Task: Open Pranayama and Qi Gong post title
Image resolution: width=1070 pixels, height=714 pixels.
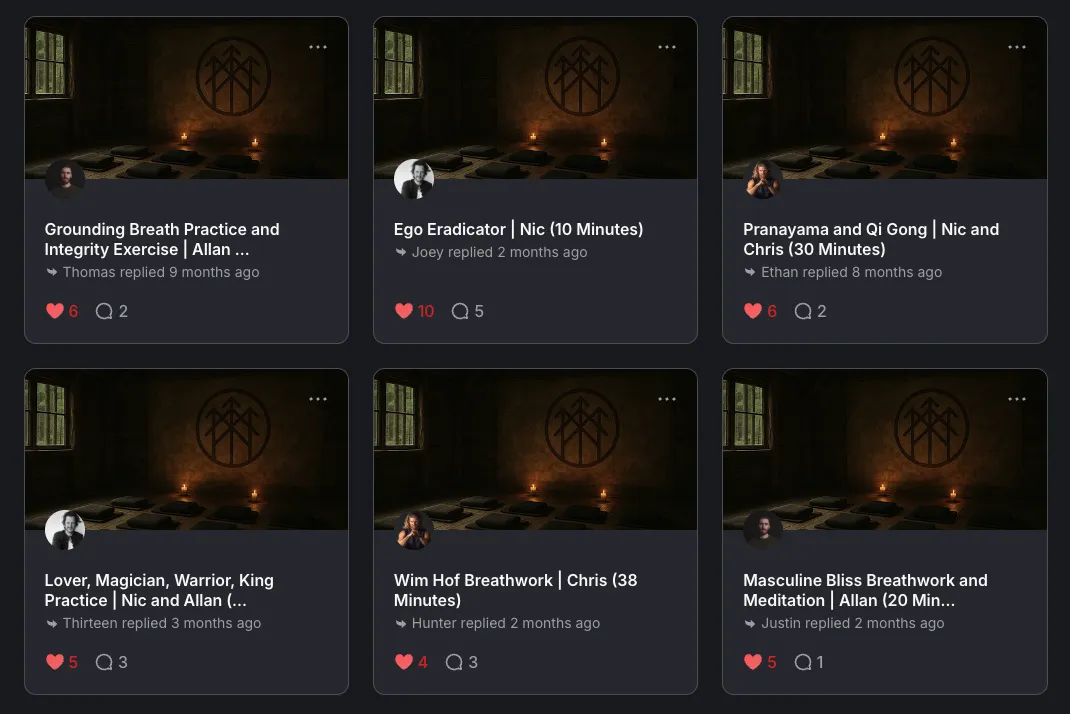Action: tap(871, 239)
